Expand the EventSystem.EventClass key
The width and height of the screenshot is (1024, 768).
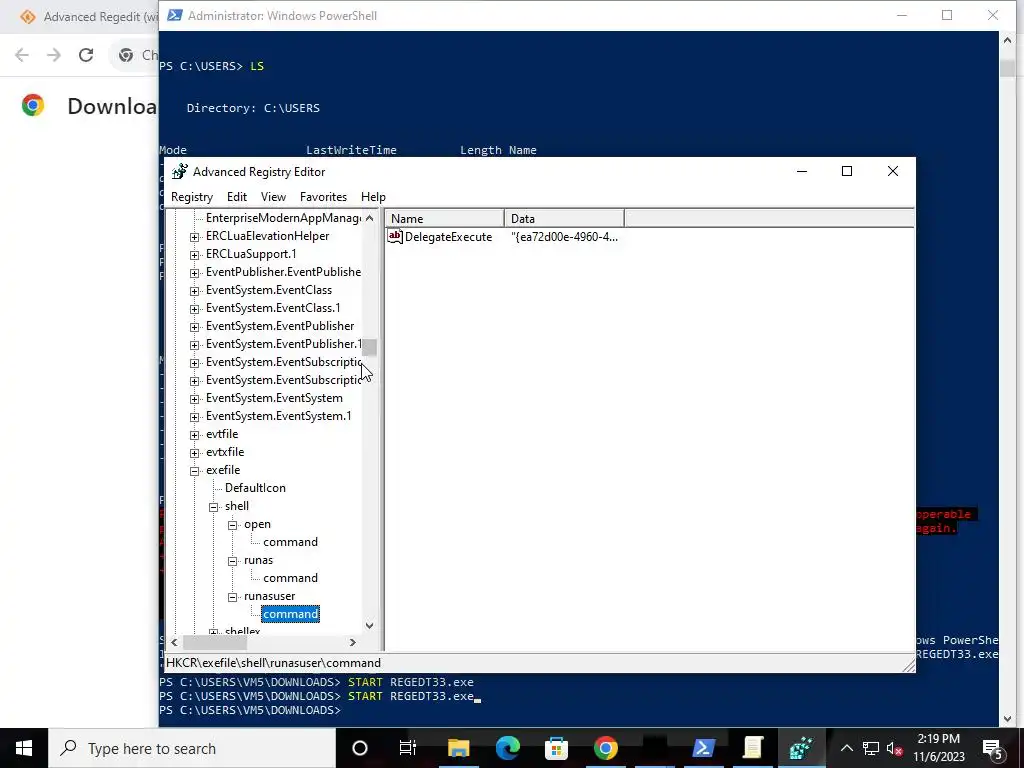(194, 291)
